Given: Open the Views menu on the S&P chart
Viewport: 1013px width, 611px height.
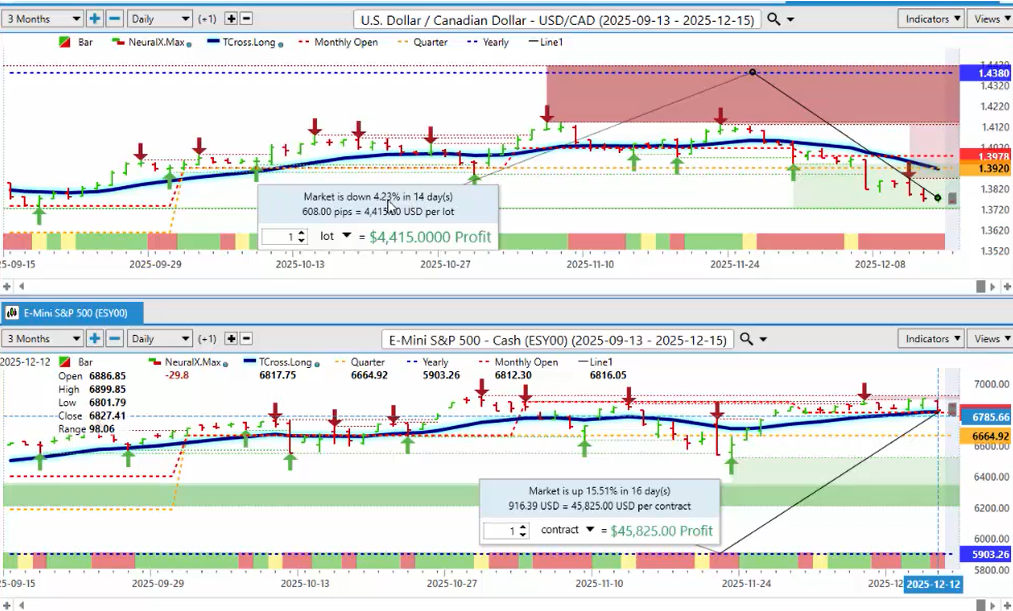Looking at the screenshot, I should click(990, 339).
